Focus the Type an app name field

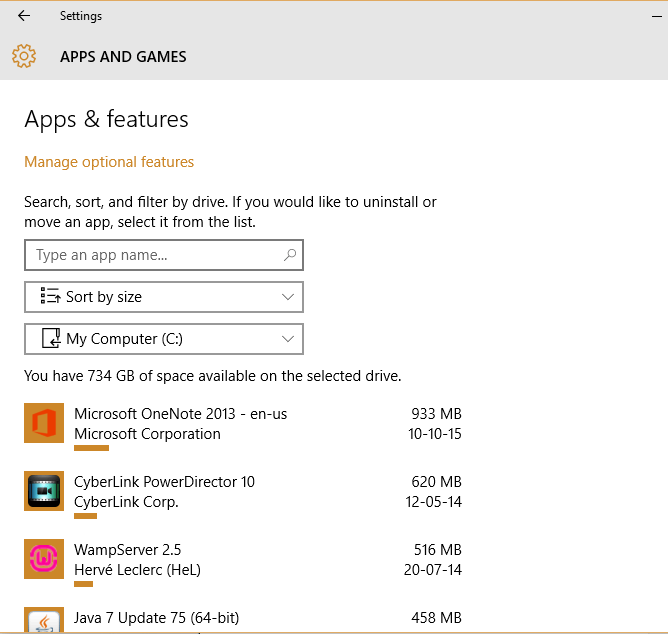tap(164, 255)
